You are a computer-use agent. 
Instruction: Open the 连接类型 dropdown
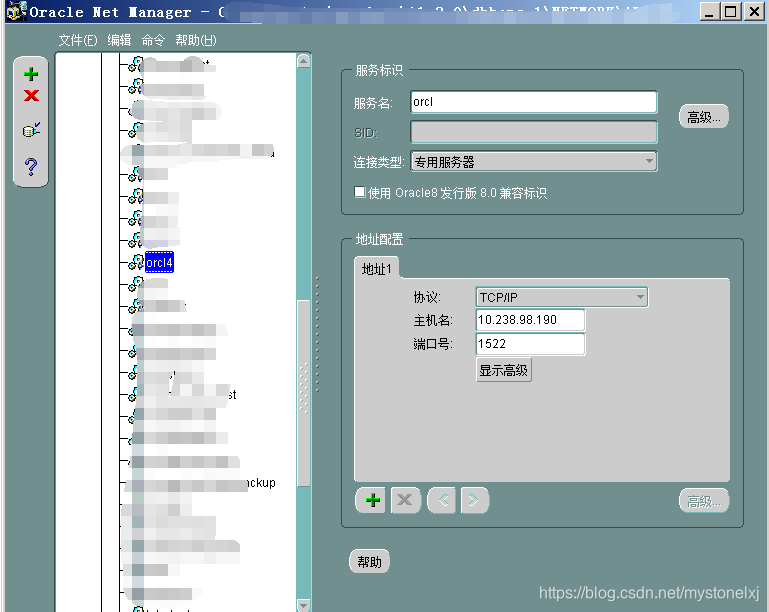pyautogui.click(x=534, y=161)
